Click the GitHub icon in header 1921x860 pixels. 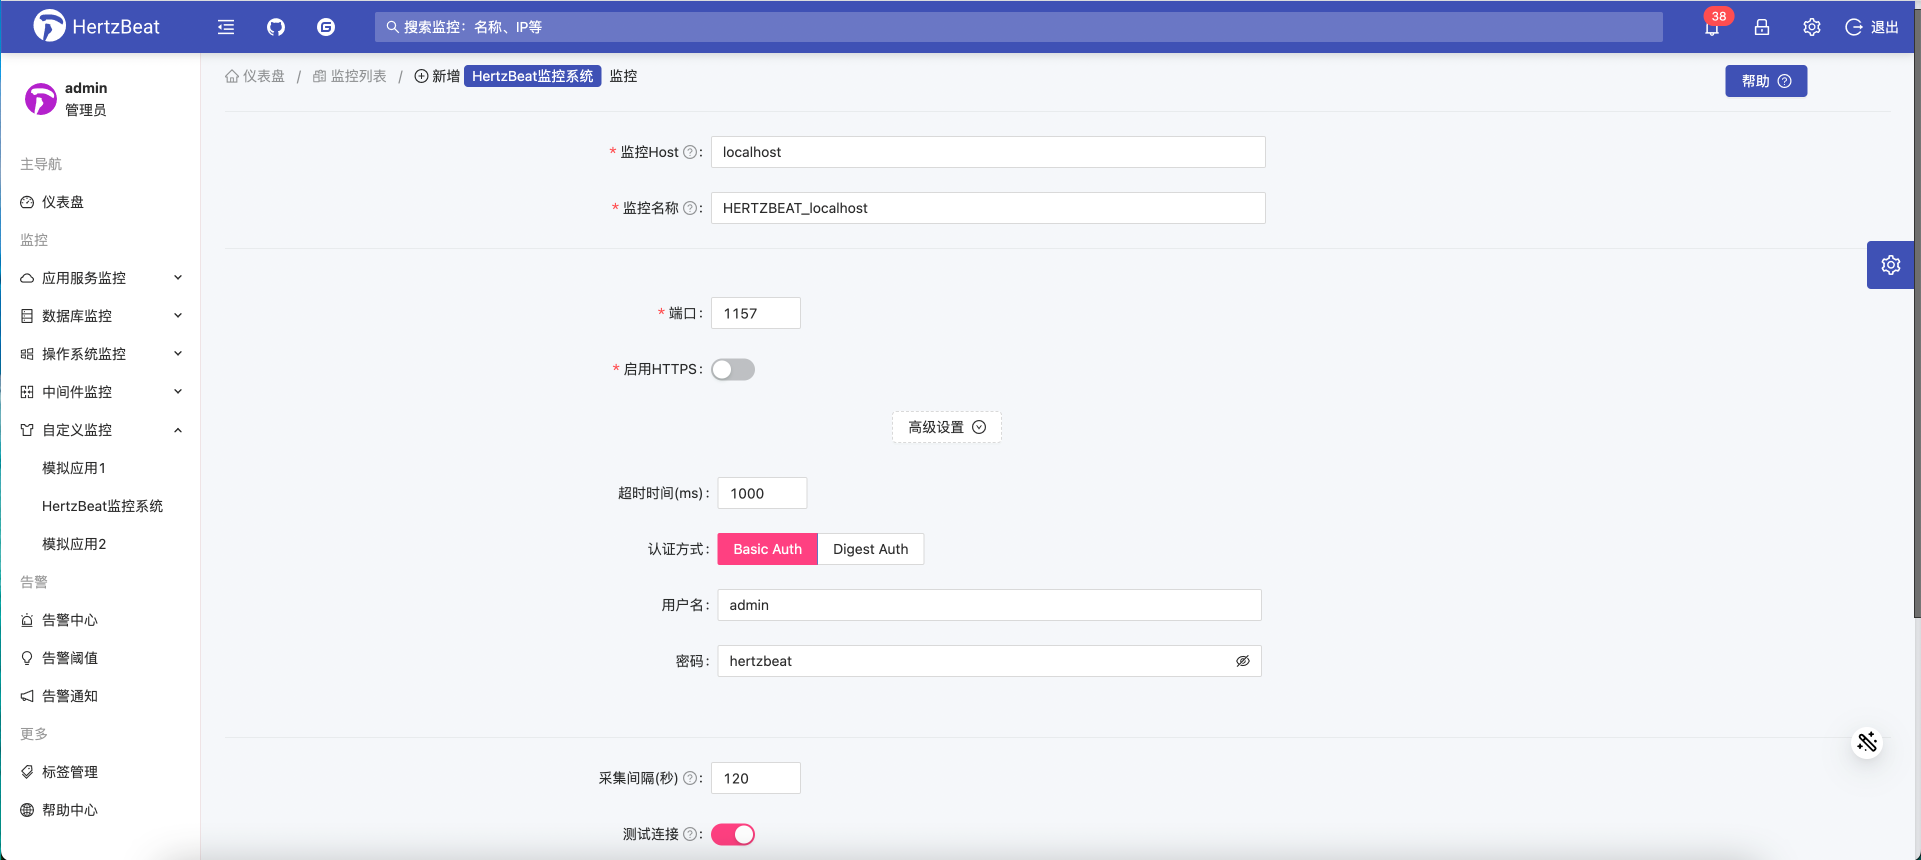point(276,27)
